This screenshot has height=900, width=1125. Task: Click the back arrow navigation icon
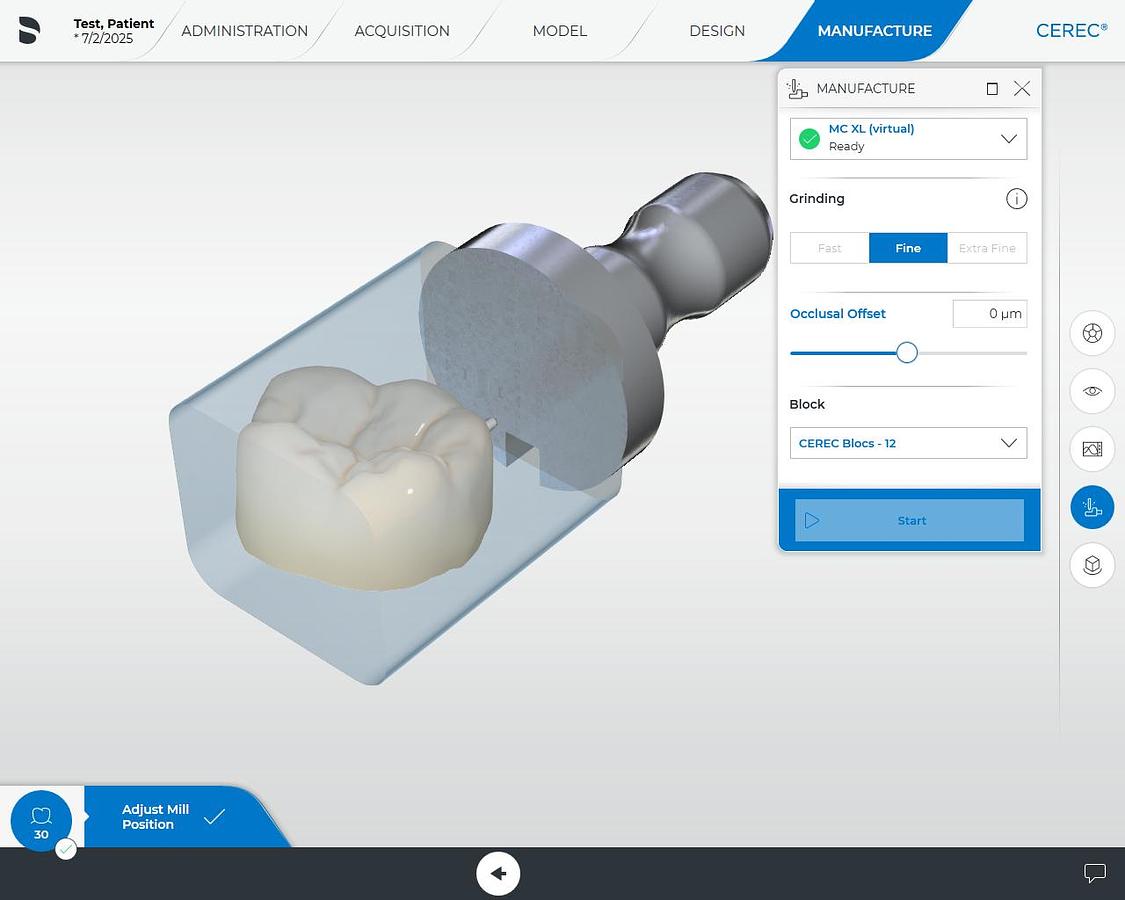(498, 873)
